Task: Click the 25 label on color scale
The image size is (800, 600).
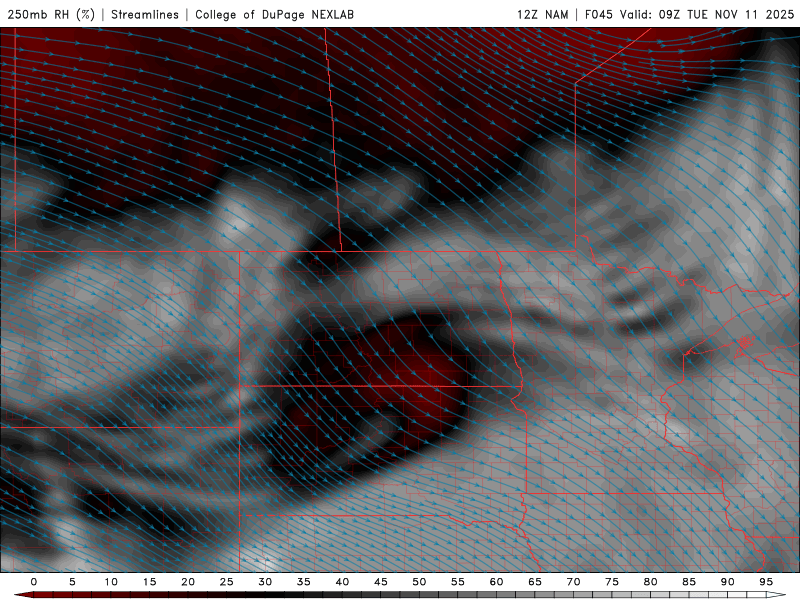Action: [227, 582]
